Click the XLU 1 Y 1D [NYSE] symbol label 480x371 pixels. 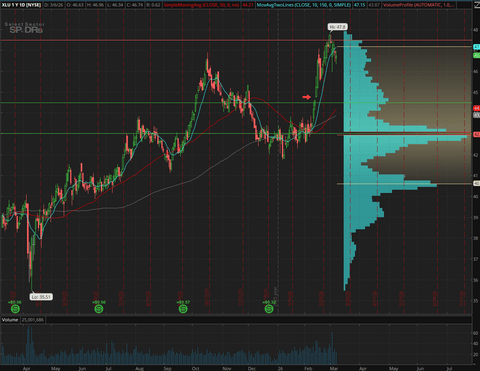point(21,5)
